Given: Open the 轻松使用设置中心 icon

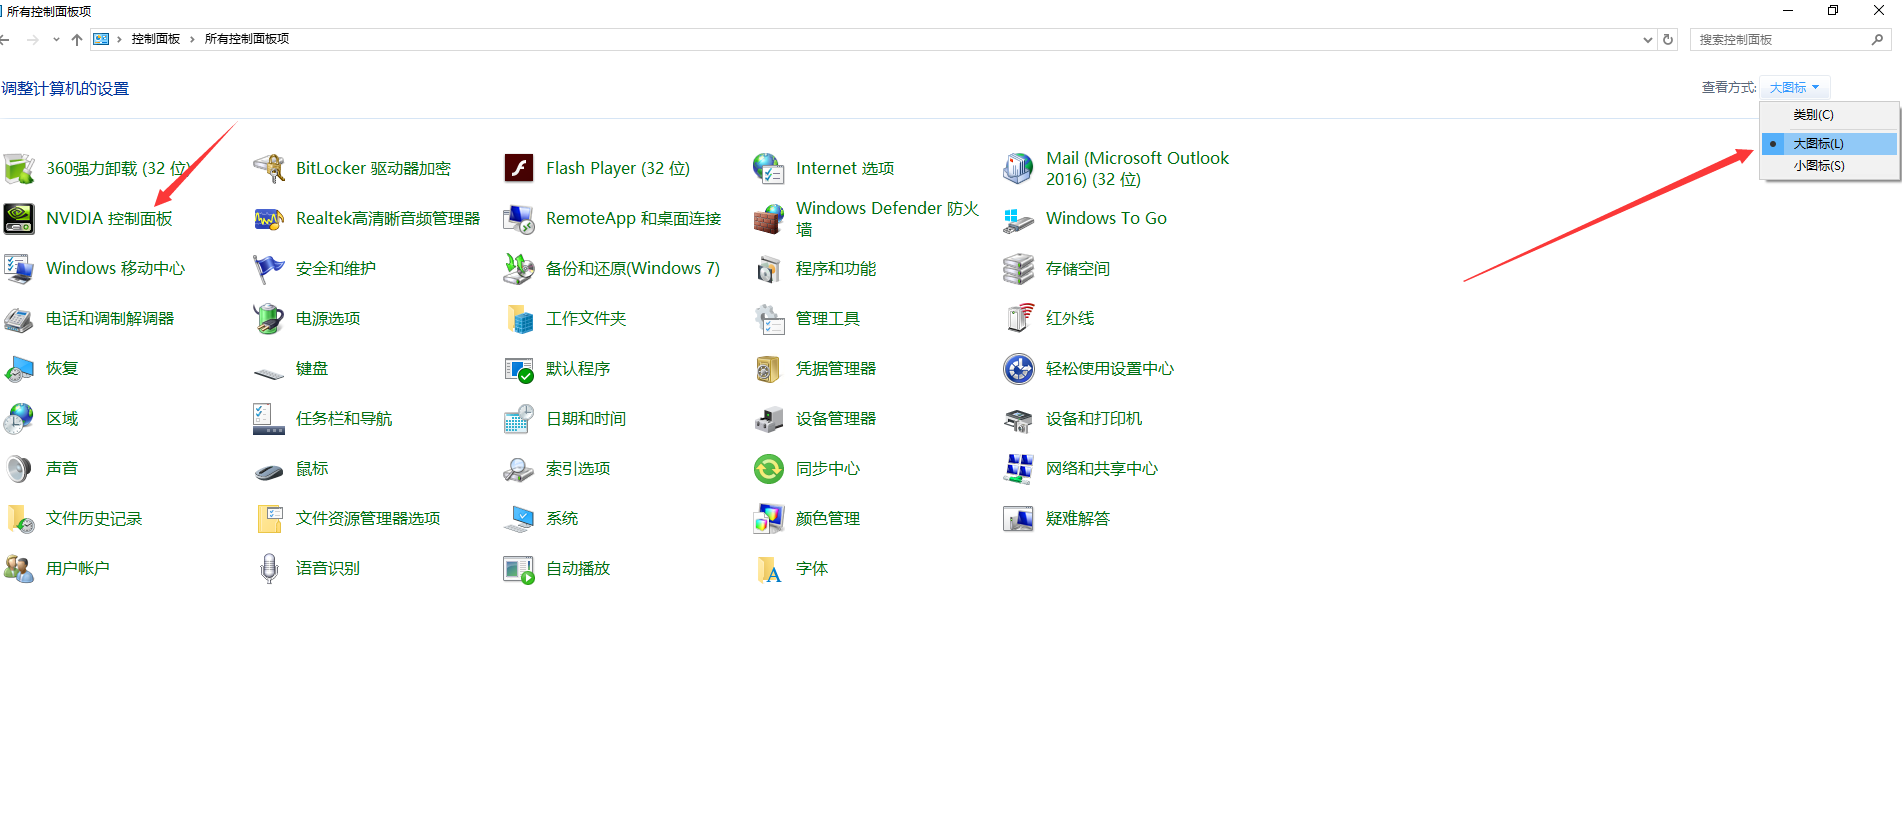Looking at the screenshot, I should [1019, 368].
